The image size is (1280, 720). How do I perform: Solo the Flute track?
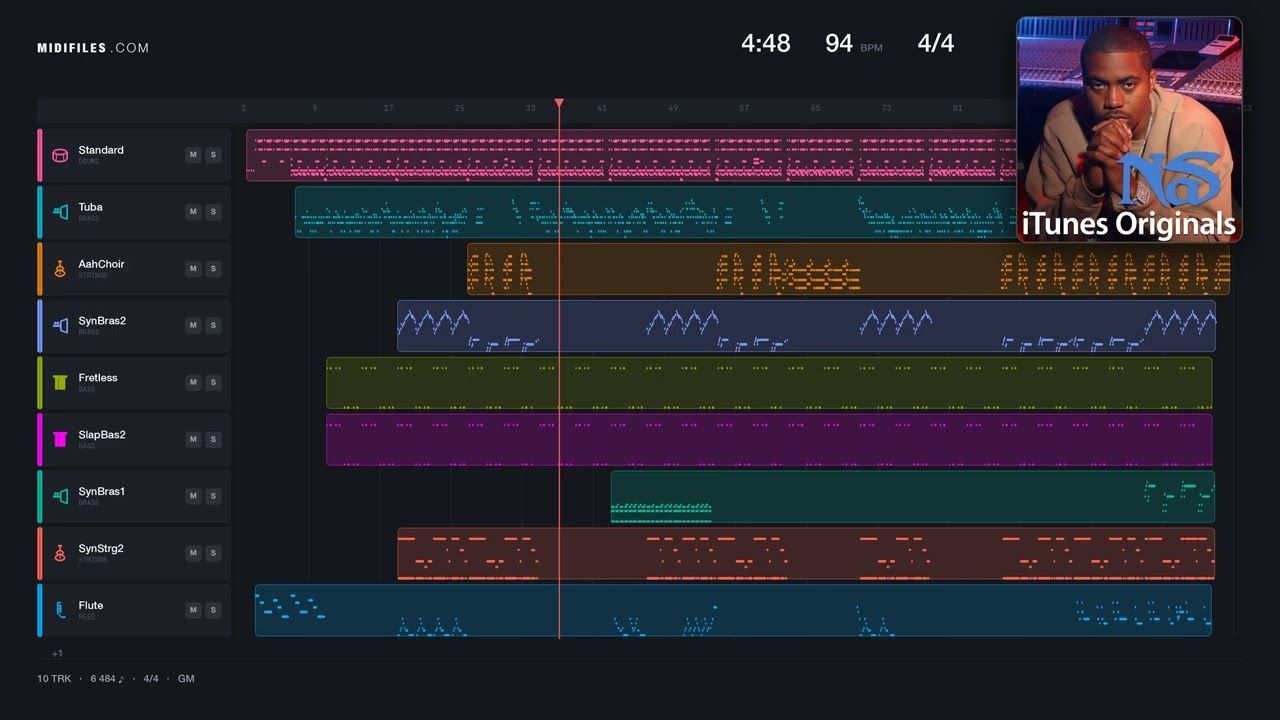(x=213, y=611)
